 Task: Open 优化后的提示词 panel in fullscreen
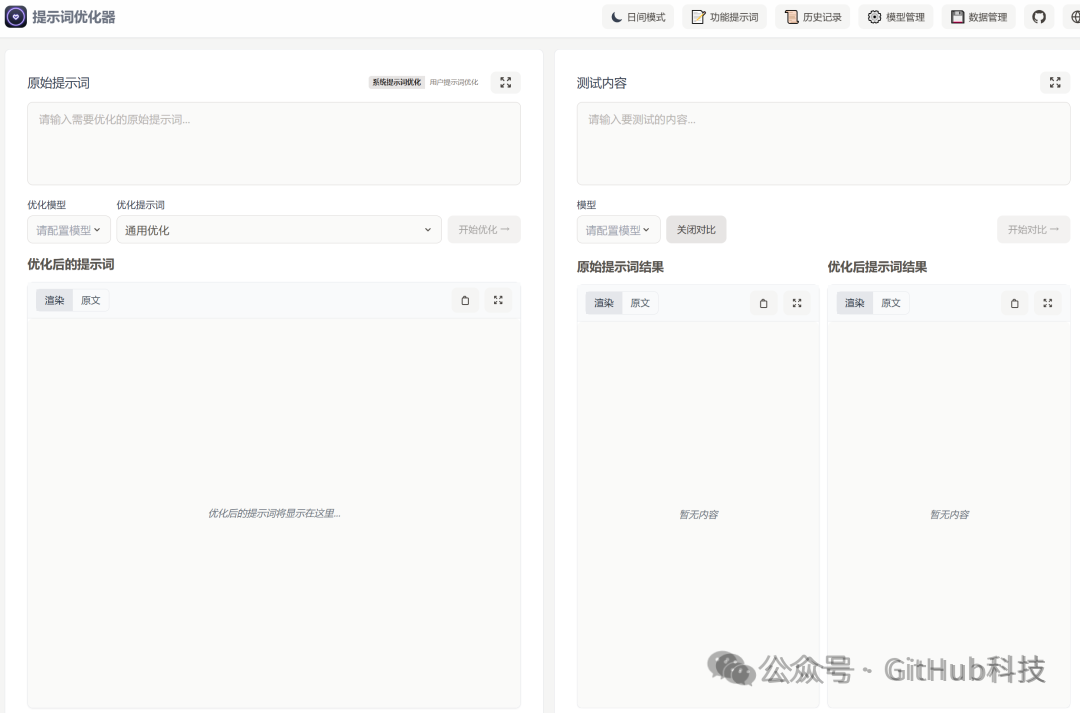pyautogui.click(x=498, y=300)
